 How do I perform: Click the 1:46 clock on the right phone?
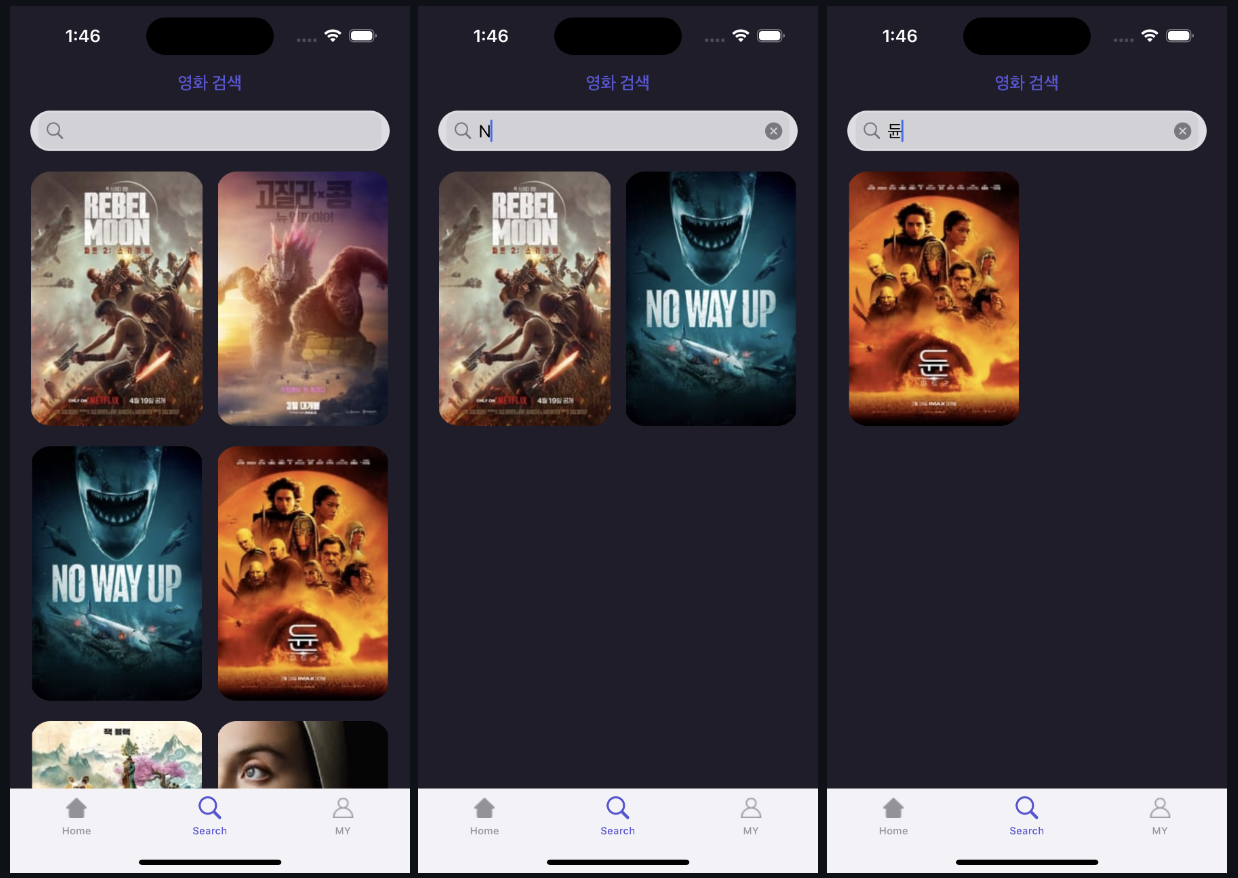[900, 36]
